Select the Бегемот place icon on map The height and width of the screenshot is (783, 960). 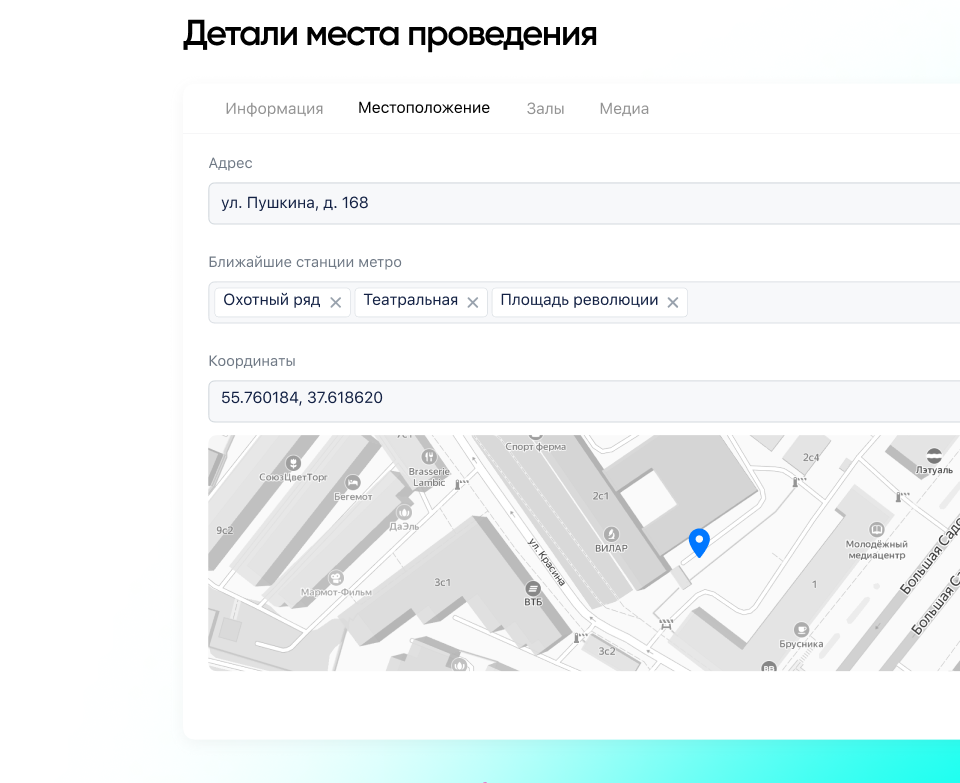point(353,482)
